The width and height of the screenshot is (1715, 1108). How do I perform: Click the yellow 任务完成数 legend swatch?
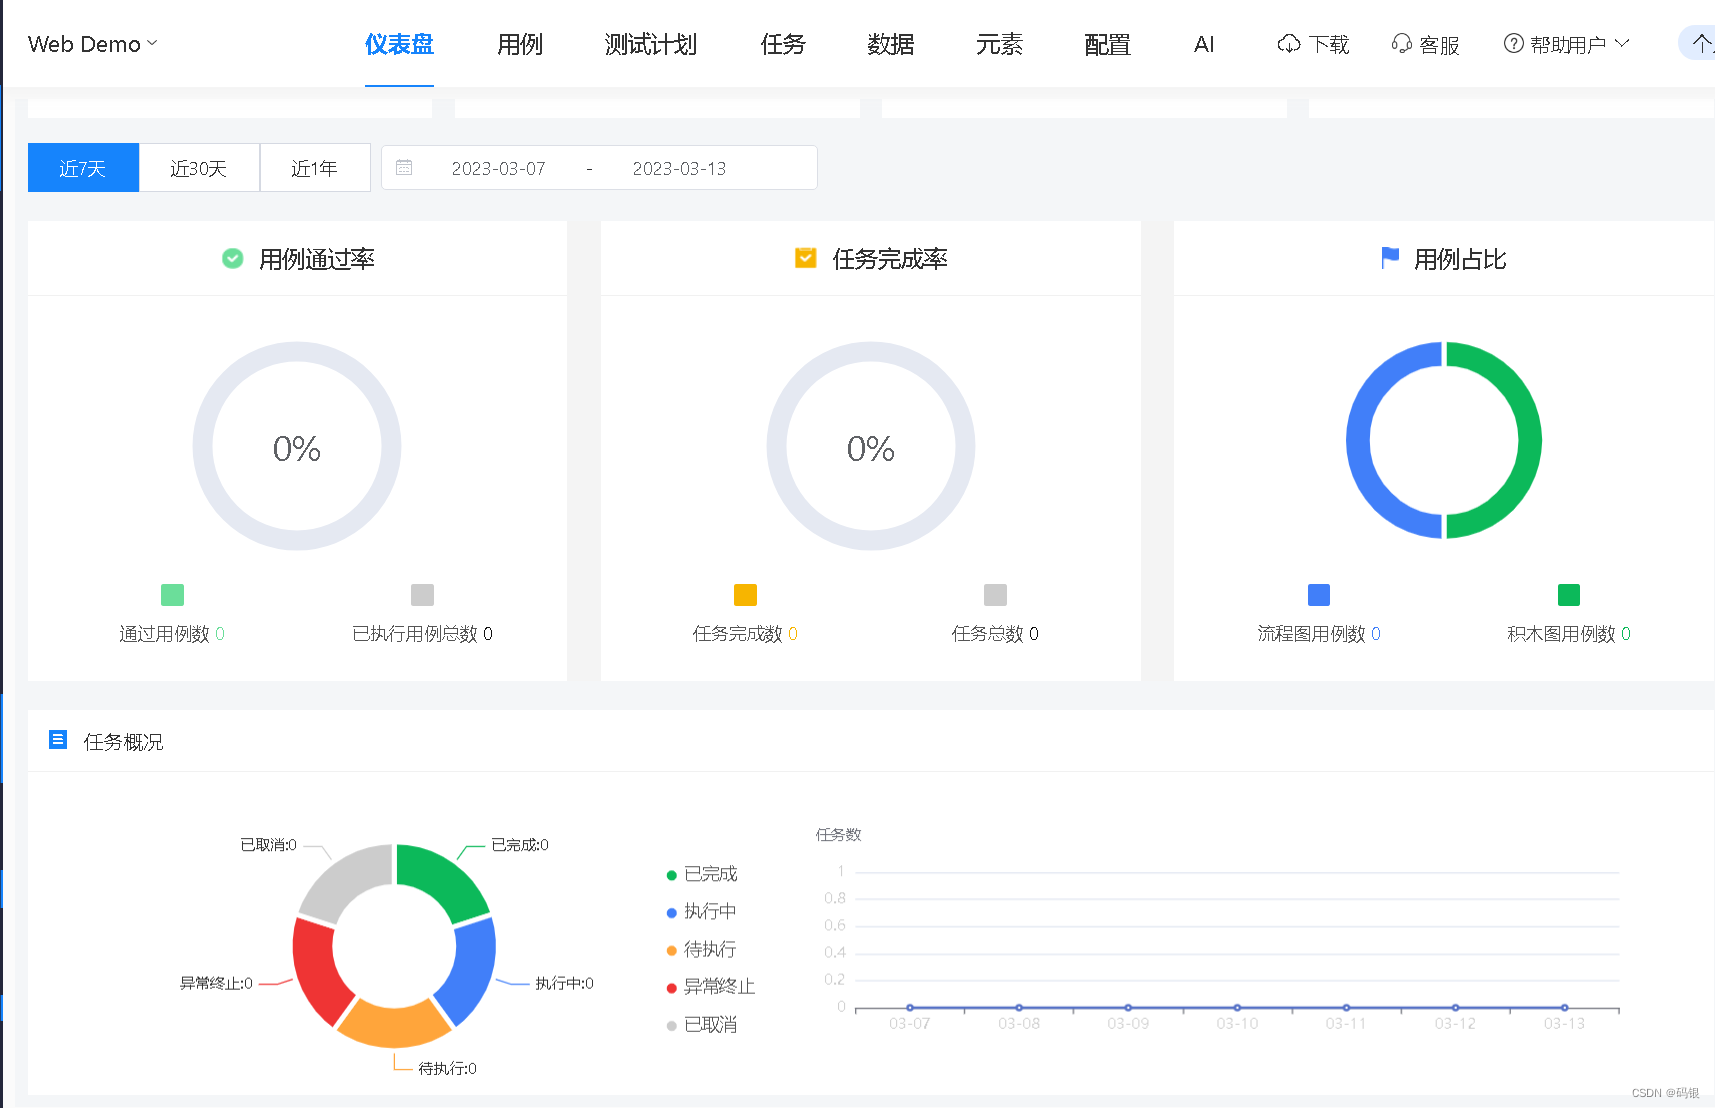tap(745, 595)
